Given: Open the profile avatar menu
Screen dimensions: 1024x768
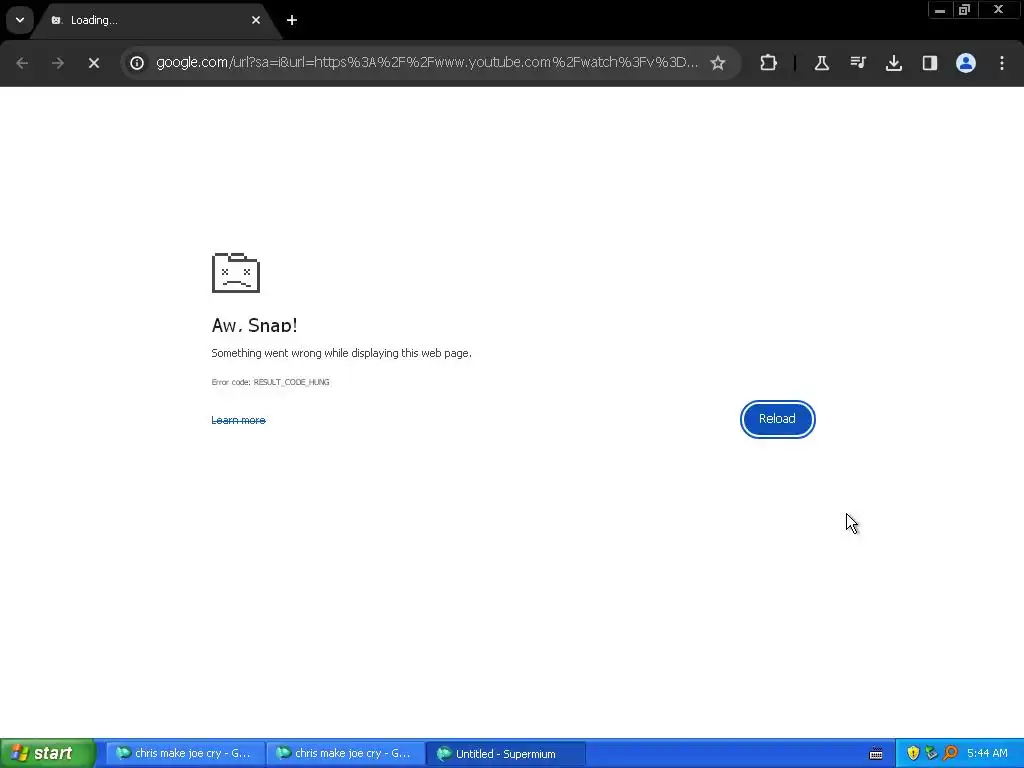Looking at the screenshot, I should tap(966, 63).
